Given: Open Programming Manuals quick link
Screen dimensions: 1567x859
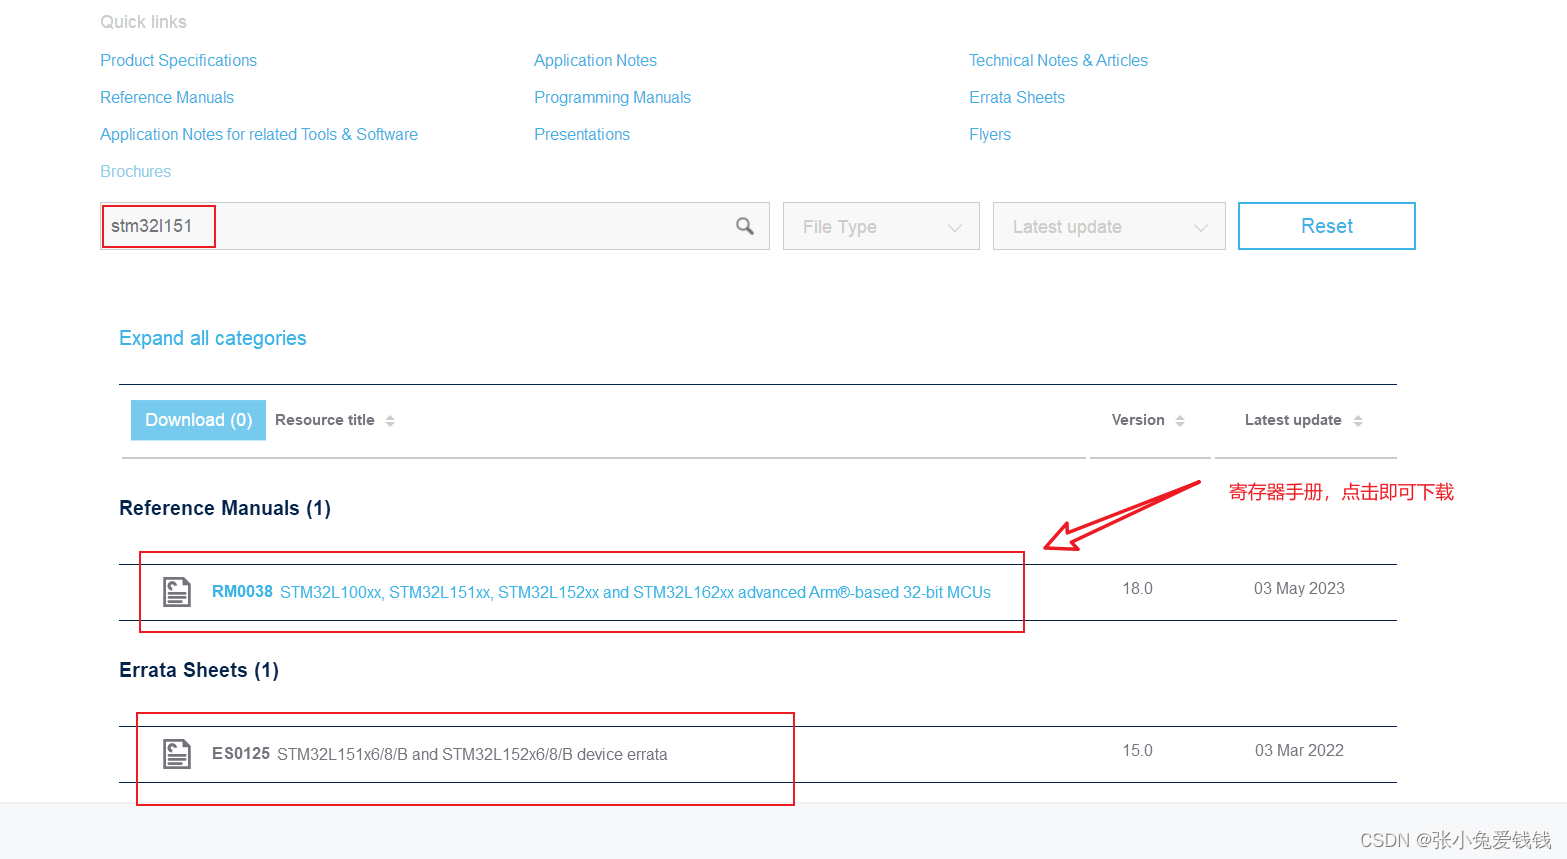Looking at the screenshot, I should pos(612,97).
